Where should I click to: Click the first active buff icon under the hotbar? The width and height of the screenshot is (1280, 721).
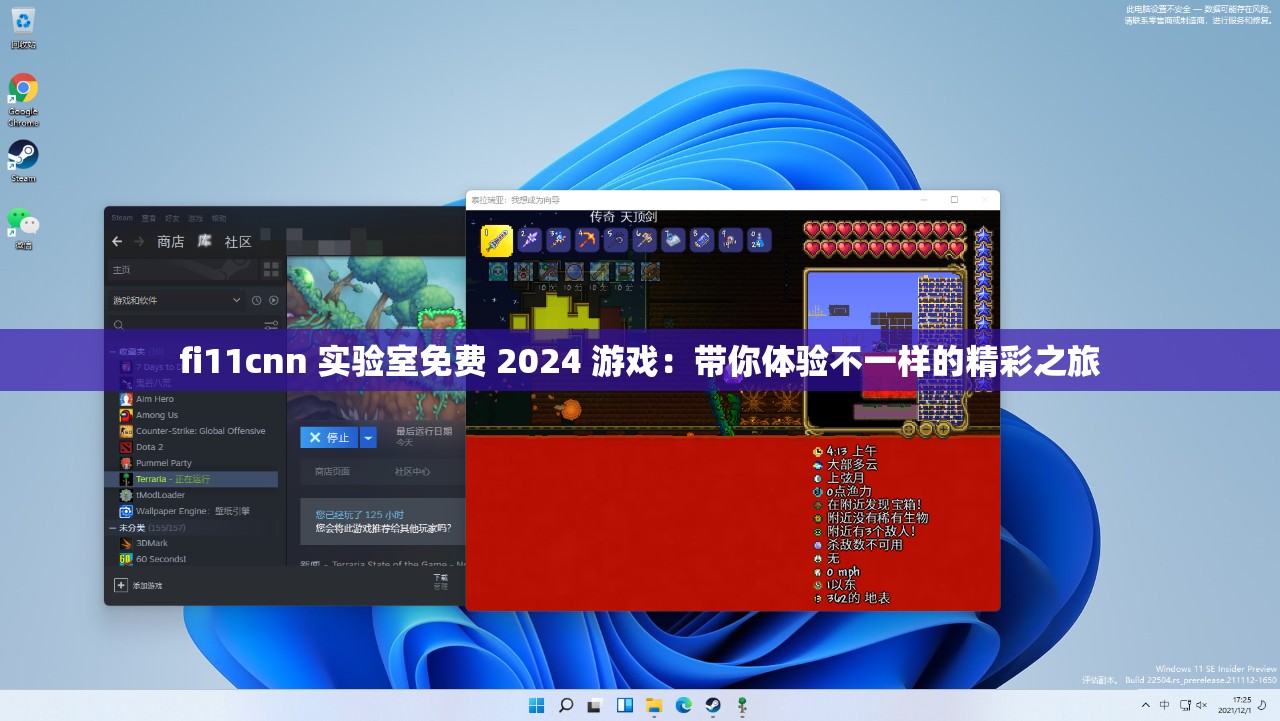tap(498, 271)
